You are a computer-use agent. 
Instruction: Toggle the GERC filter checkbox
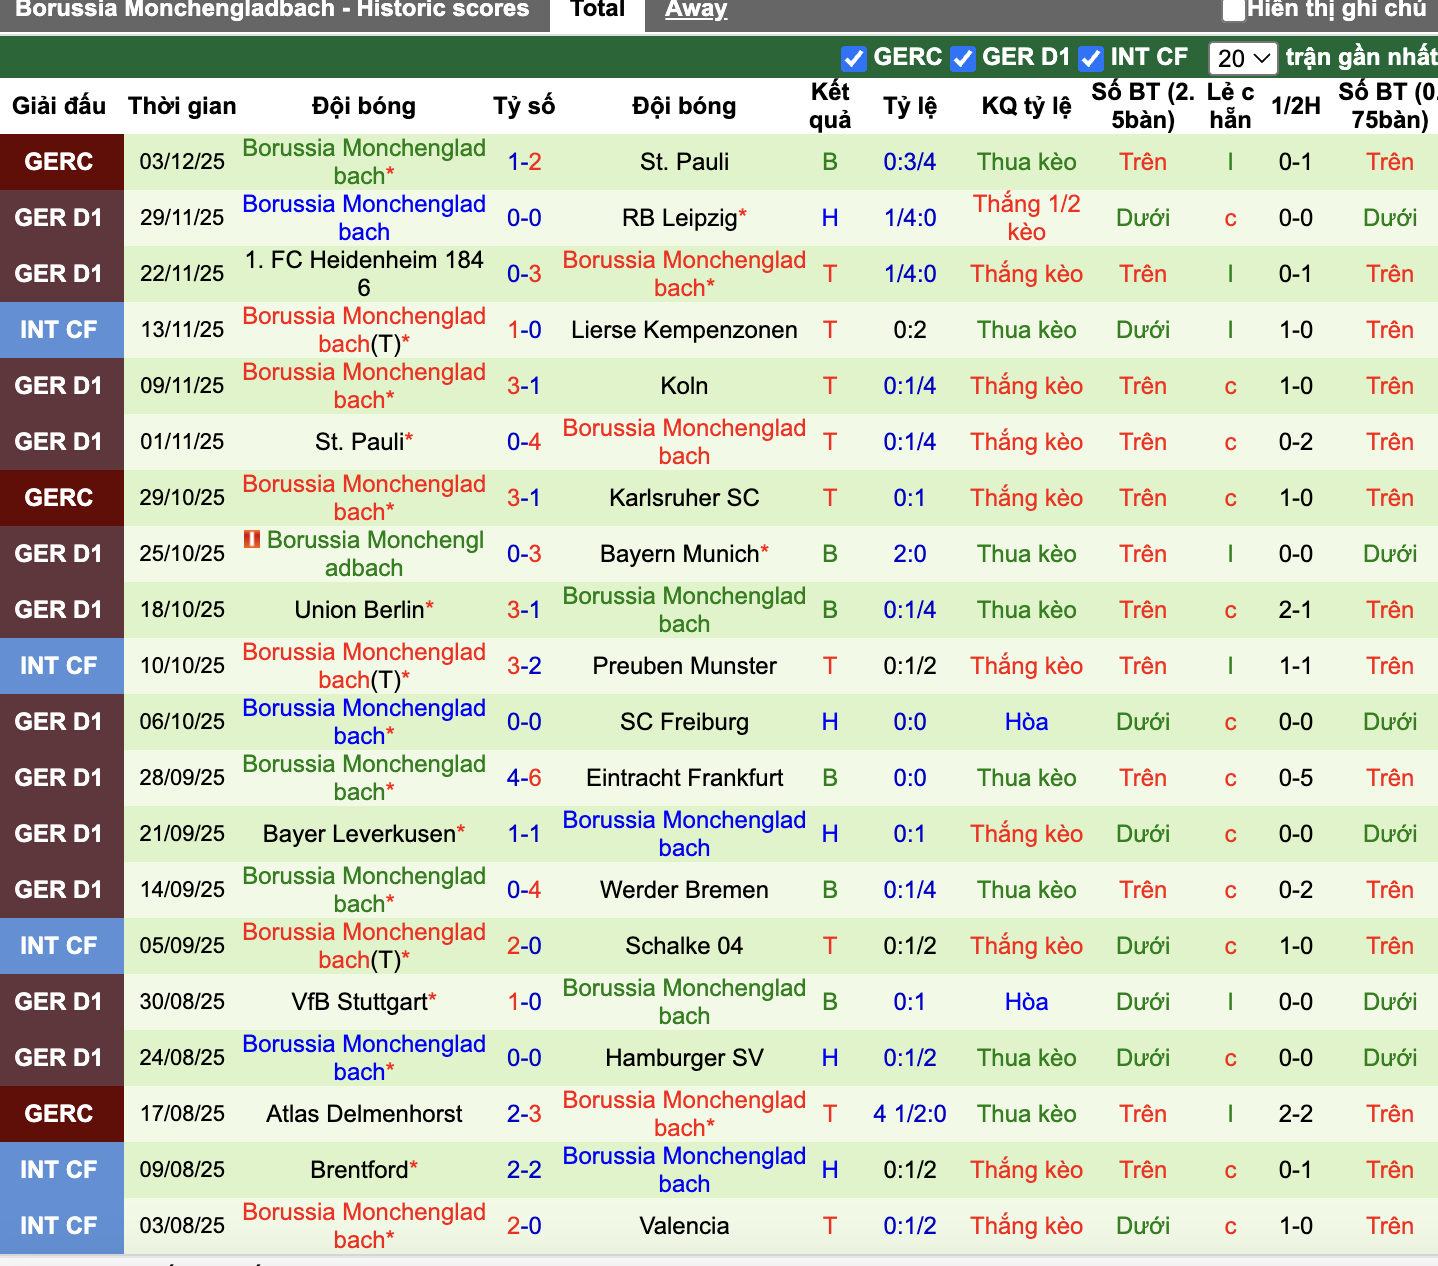(x=853, y=58)
